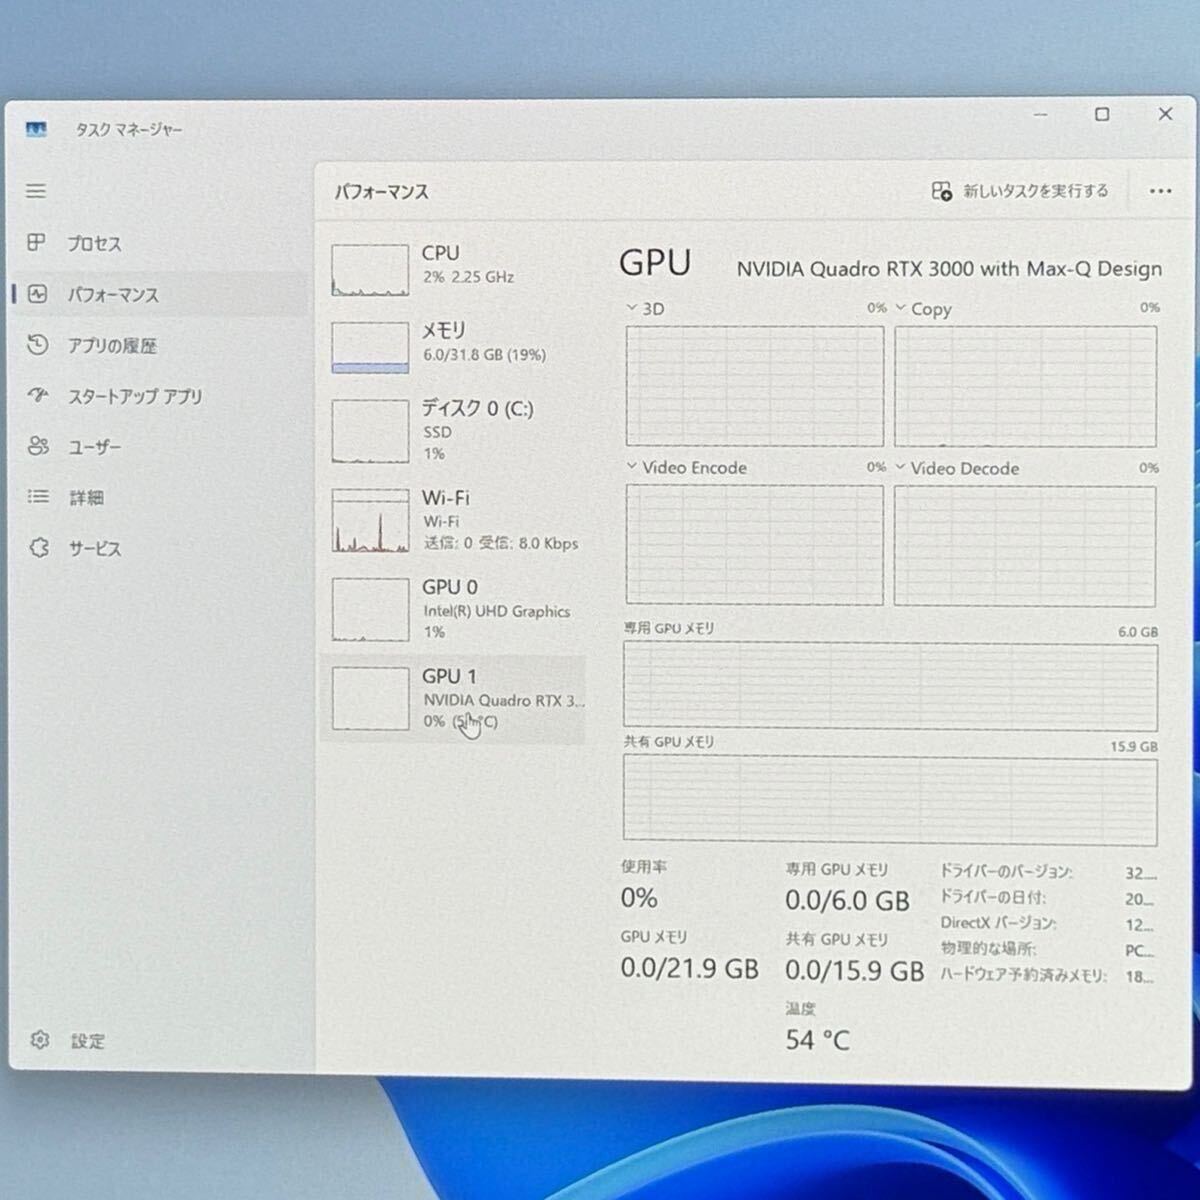1200x1200 pixels.
Task: Click the Task Manager app icon in title bar
Action: [36, 129]
